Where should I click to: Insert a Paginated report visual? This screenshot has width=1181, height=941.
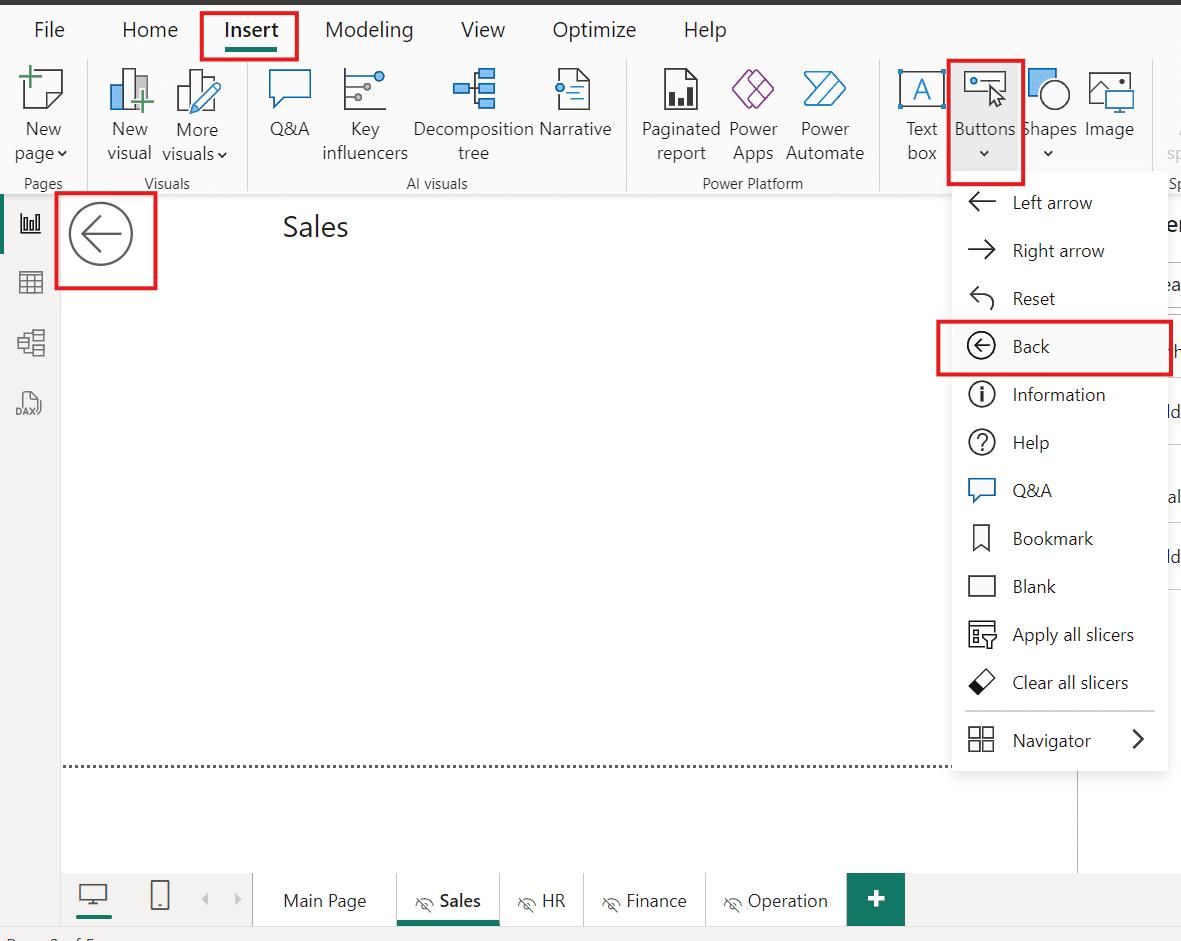tap(680, 92)
